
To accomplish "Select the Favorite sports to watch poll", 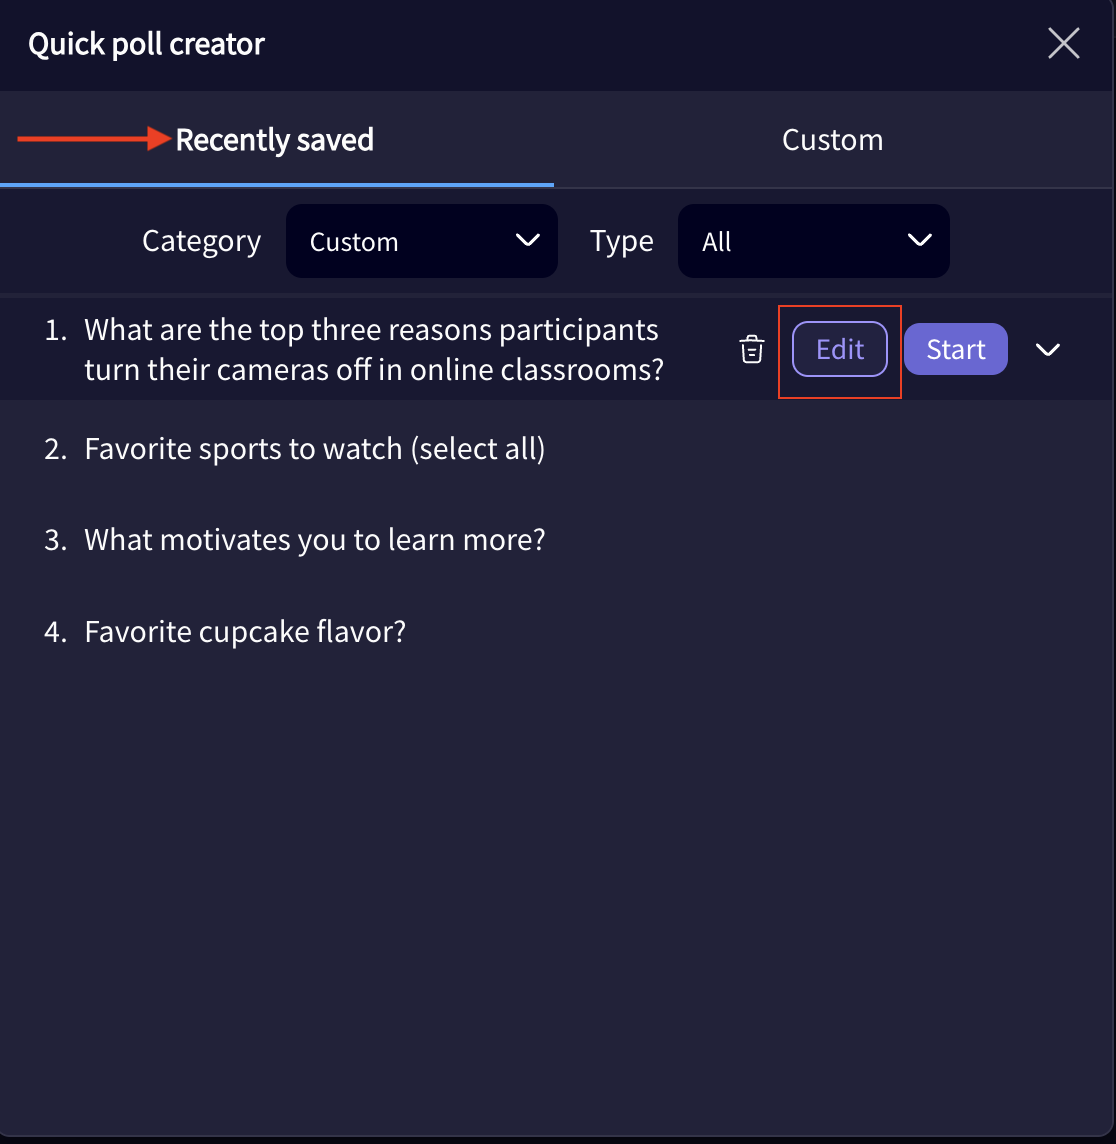I will 314,448.
